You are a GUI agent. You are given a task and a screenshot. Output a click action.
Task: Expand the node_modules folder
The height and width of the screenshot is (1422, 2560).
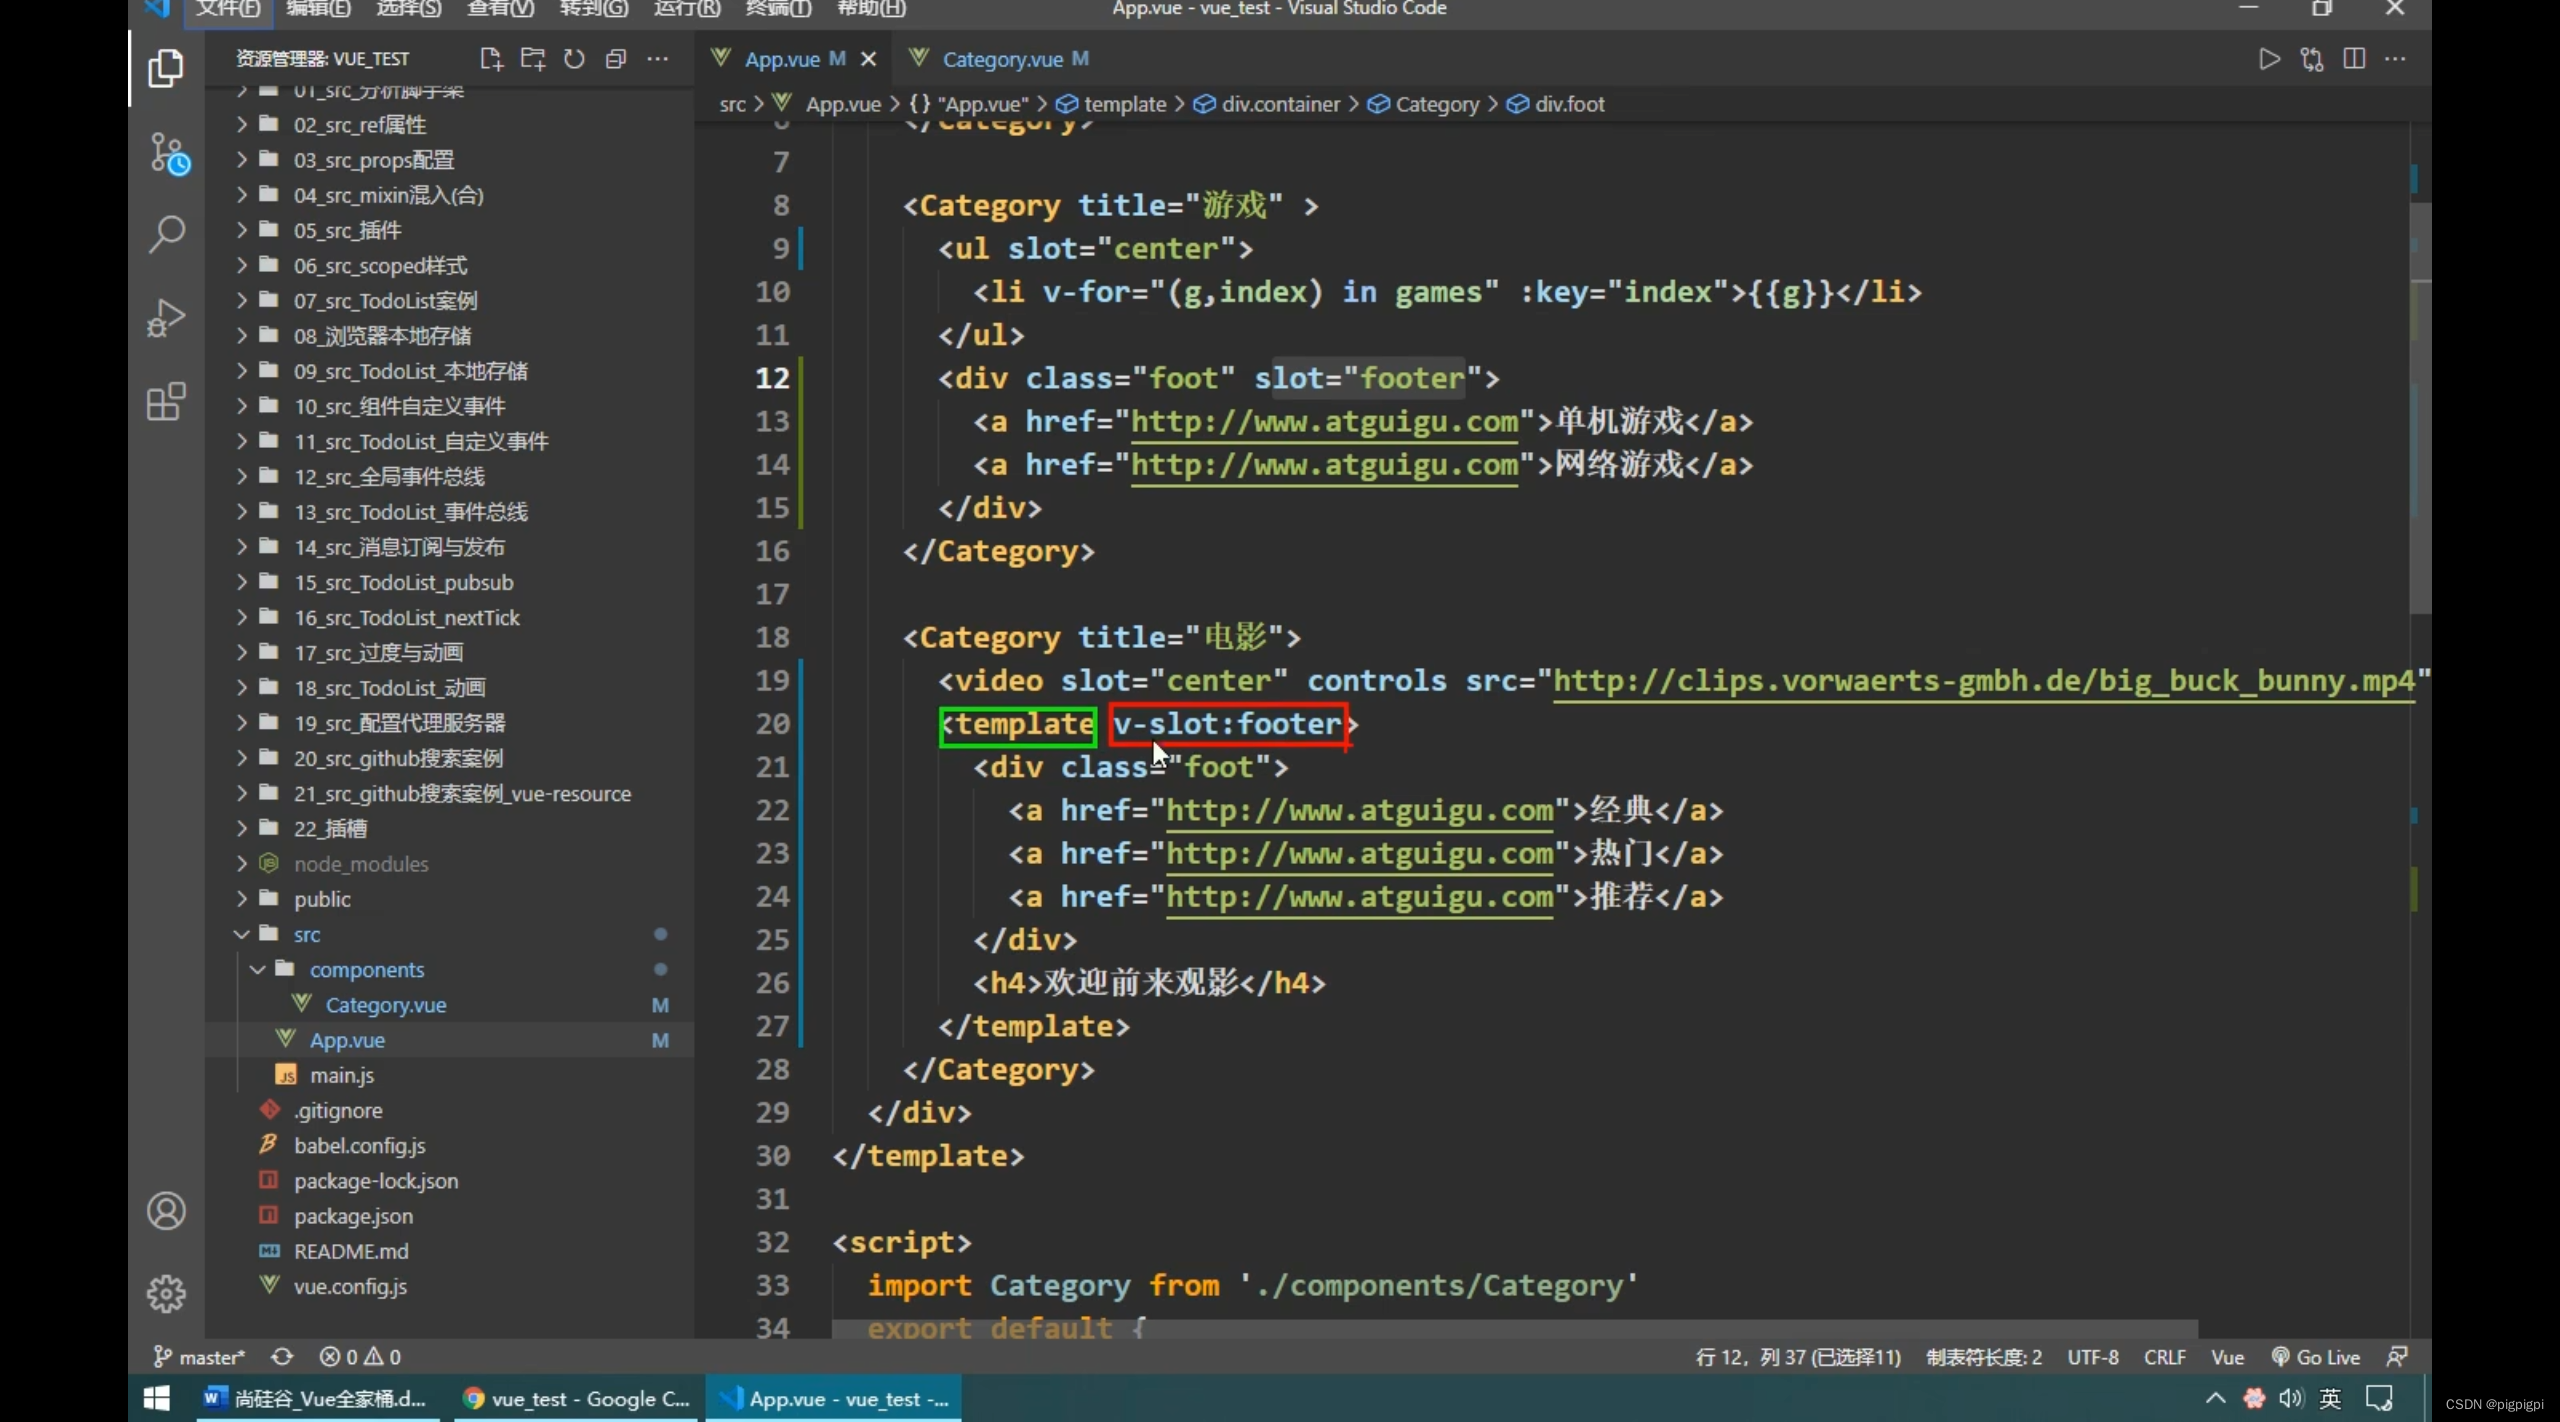450,864
